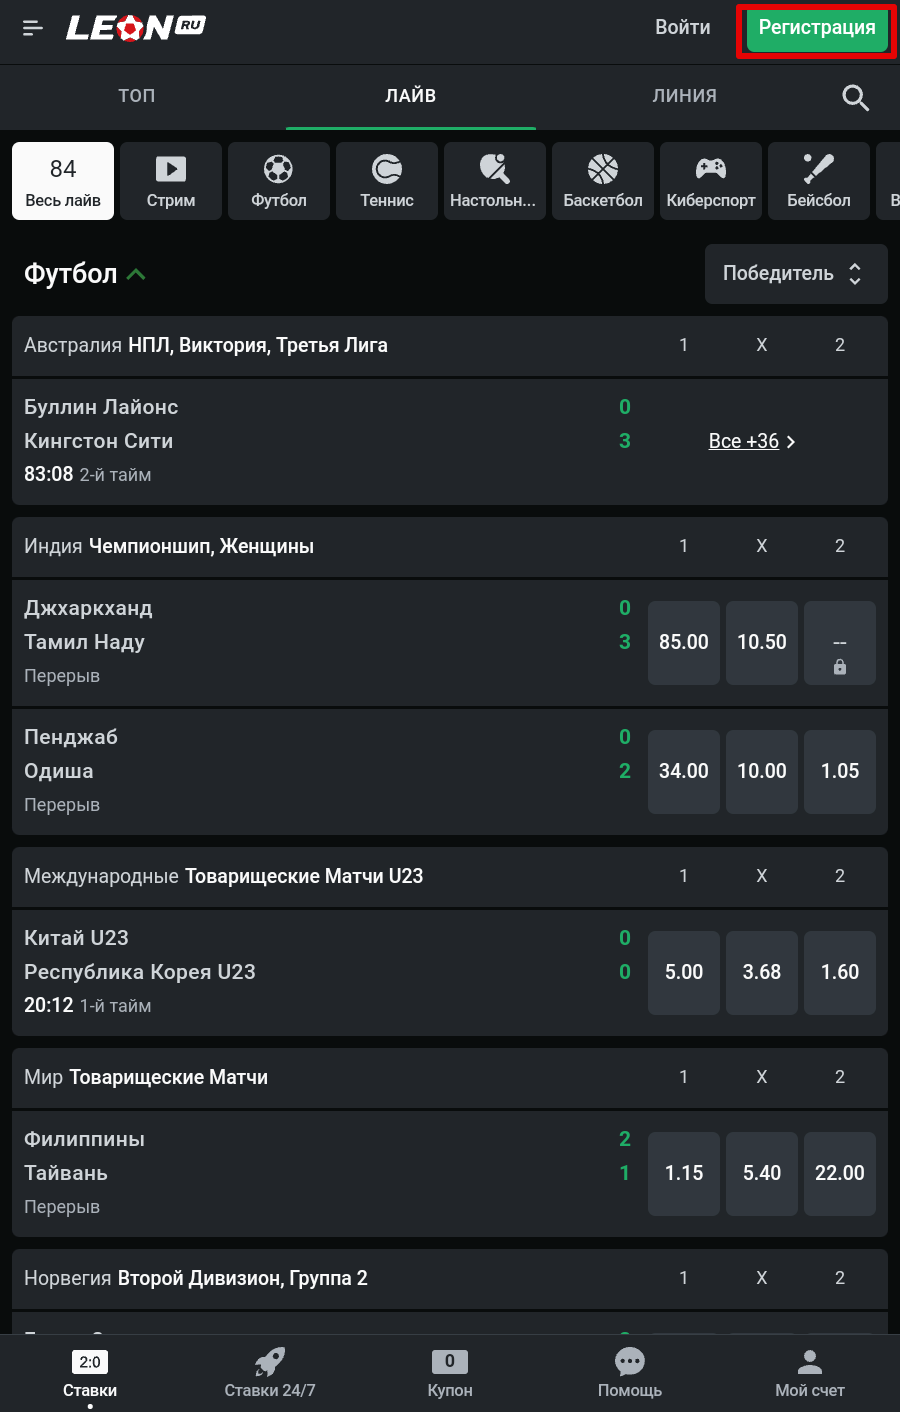The width and height of the screenshot is (901, 1412).
Task: Switch to the ТОП tab
Action: [x=137, y=96]
